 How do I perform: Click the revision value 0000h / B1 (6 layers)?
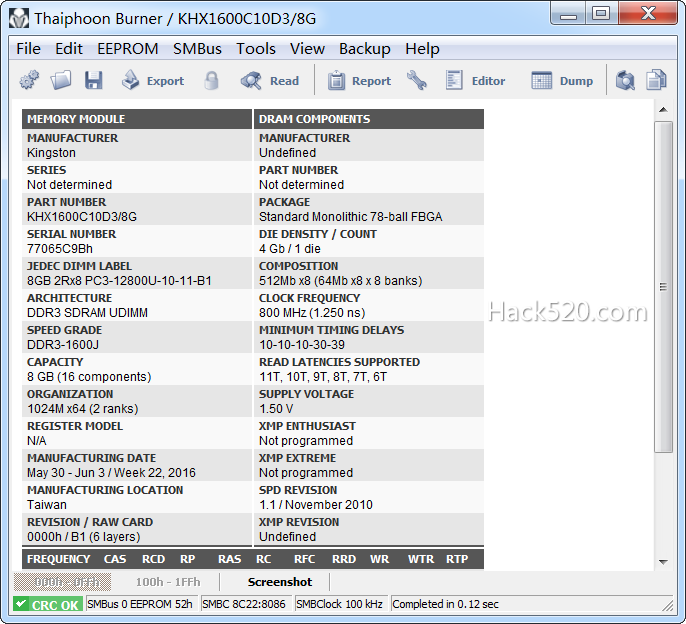click(x=84, y=536)
